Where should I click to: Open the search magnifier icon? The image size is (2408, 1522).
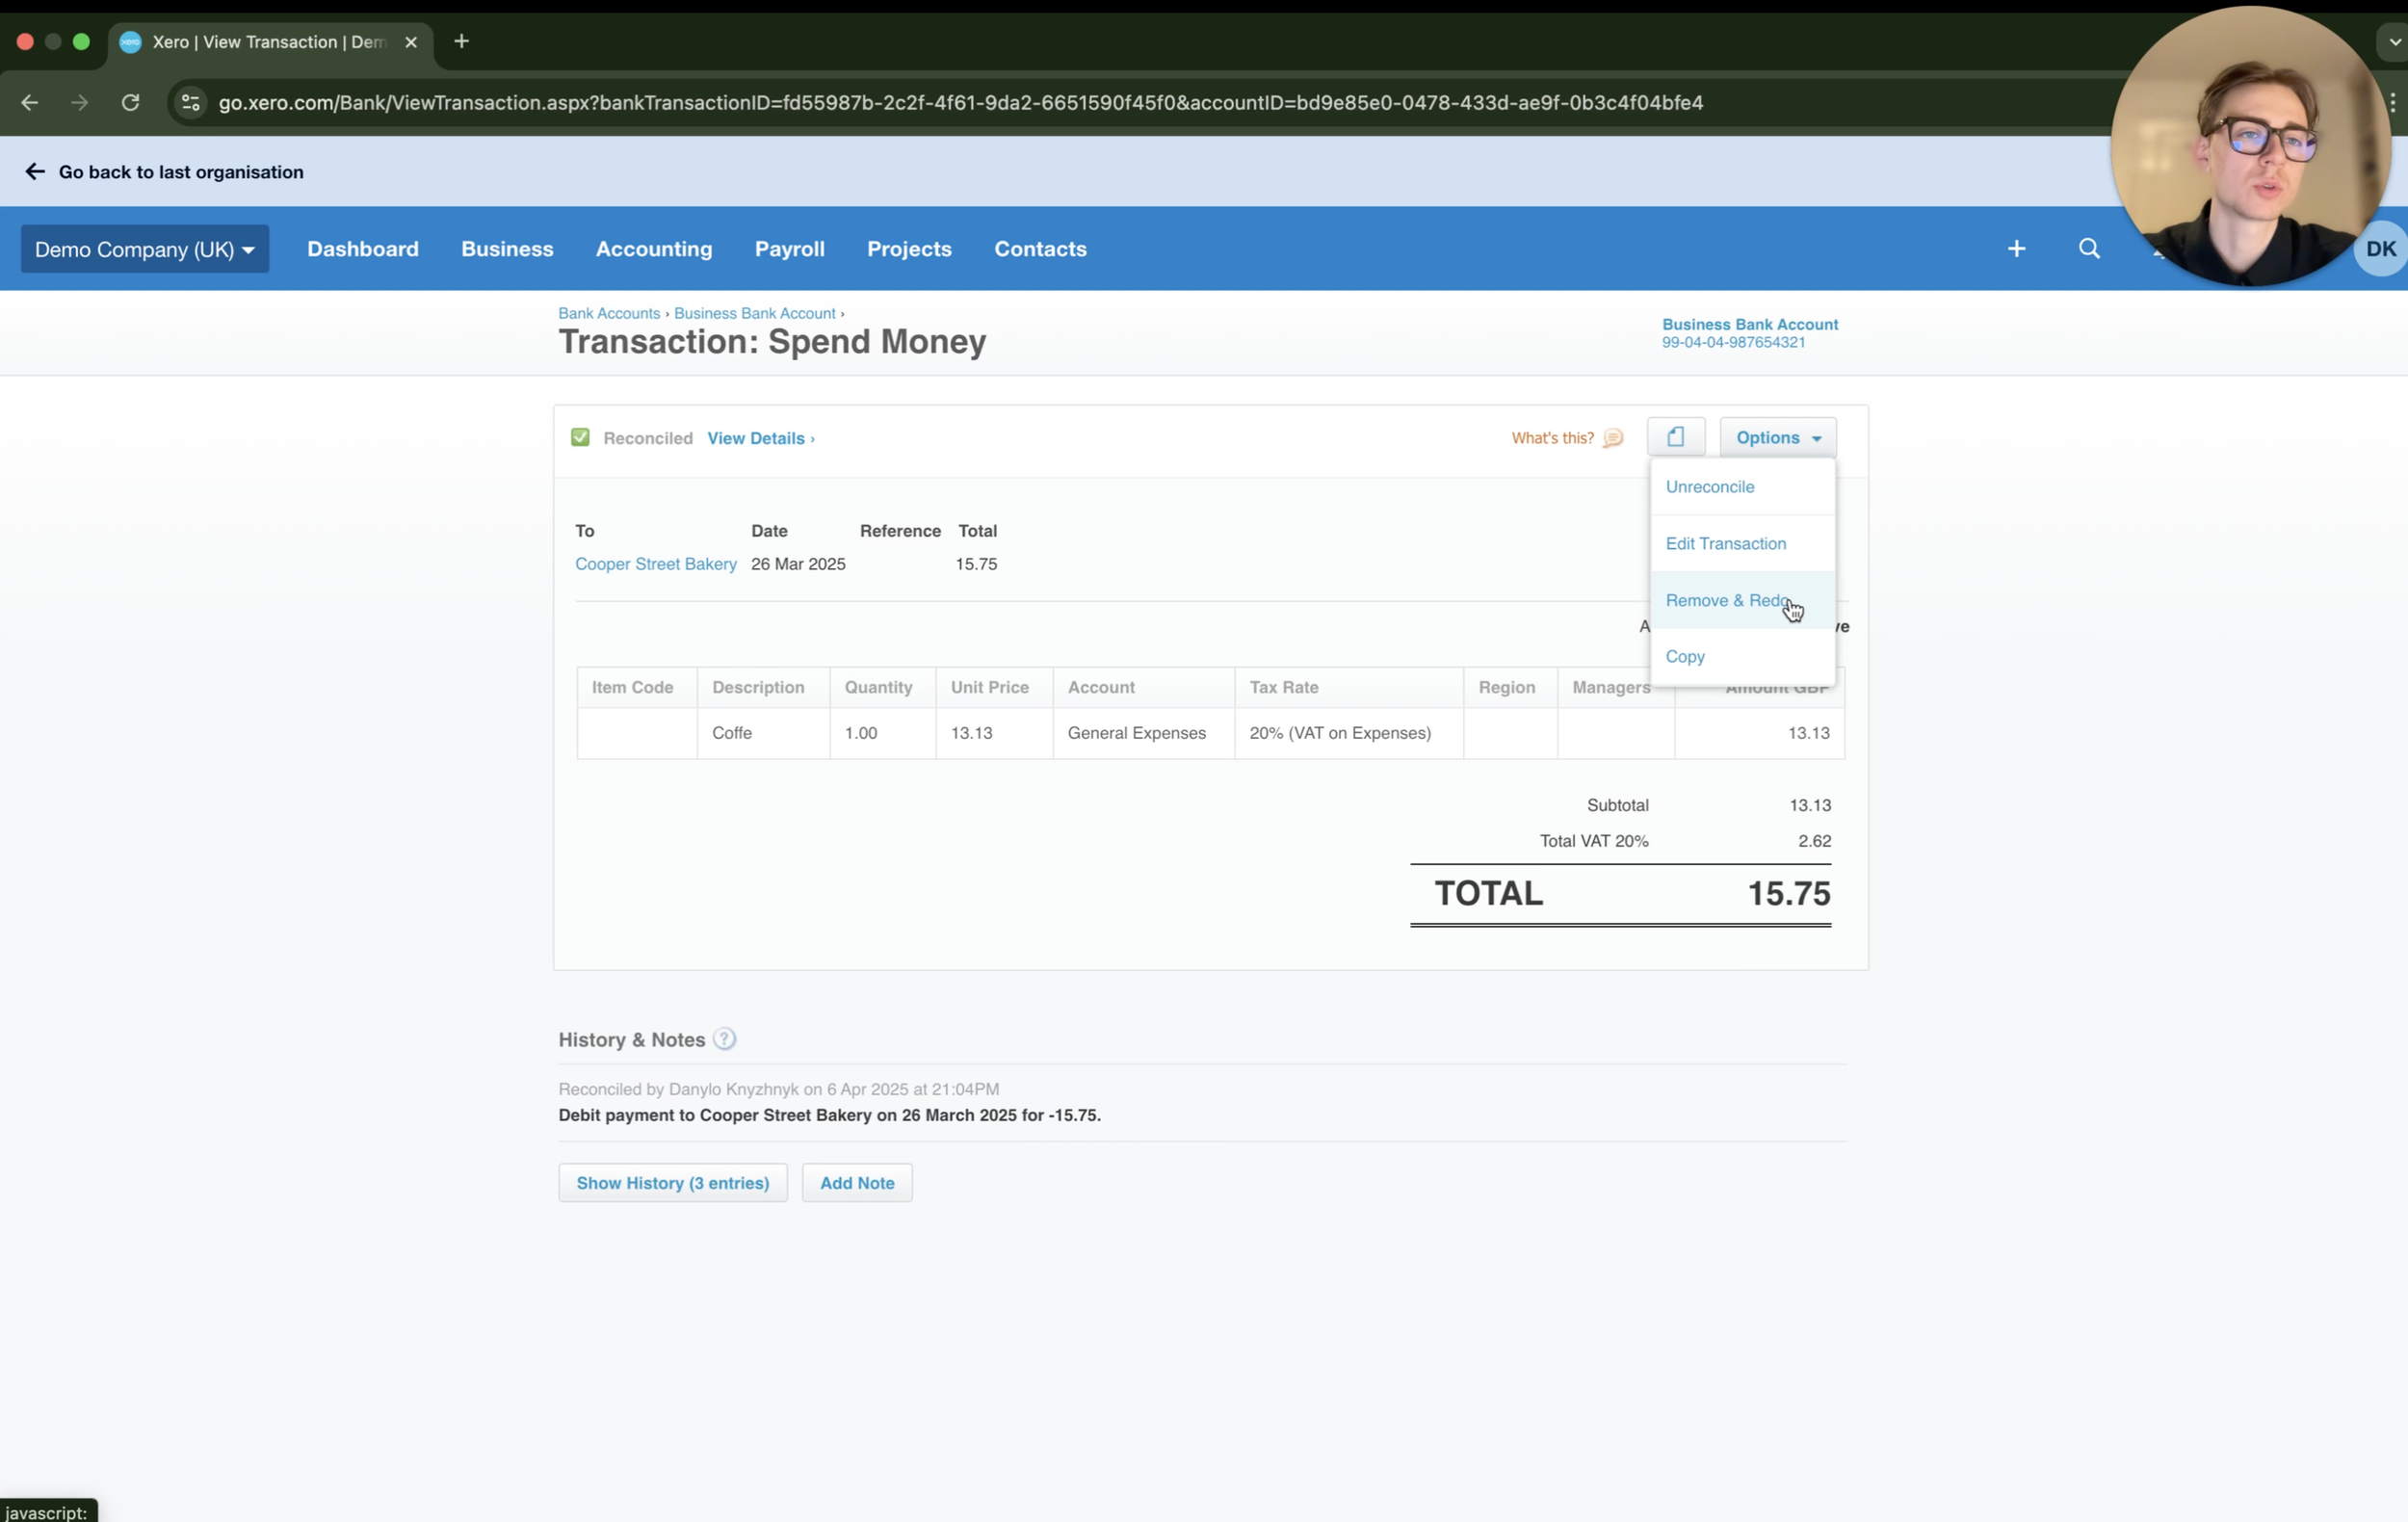pyautogui.click(x=2089, y=249)
